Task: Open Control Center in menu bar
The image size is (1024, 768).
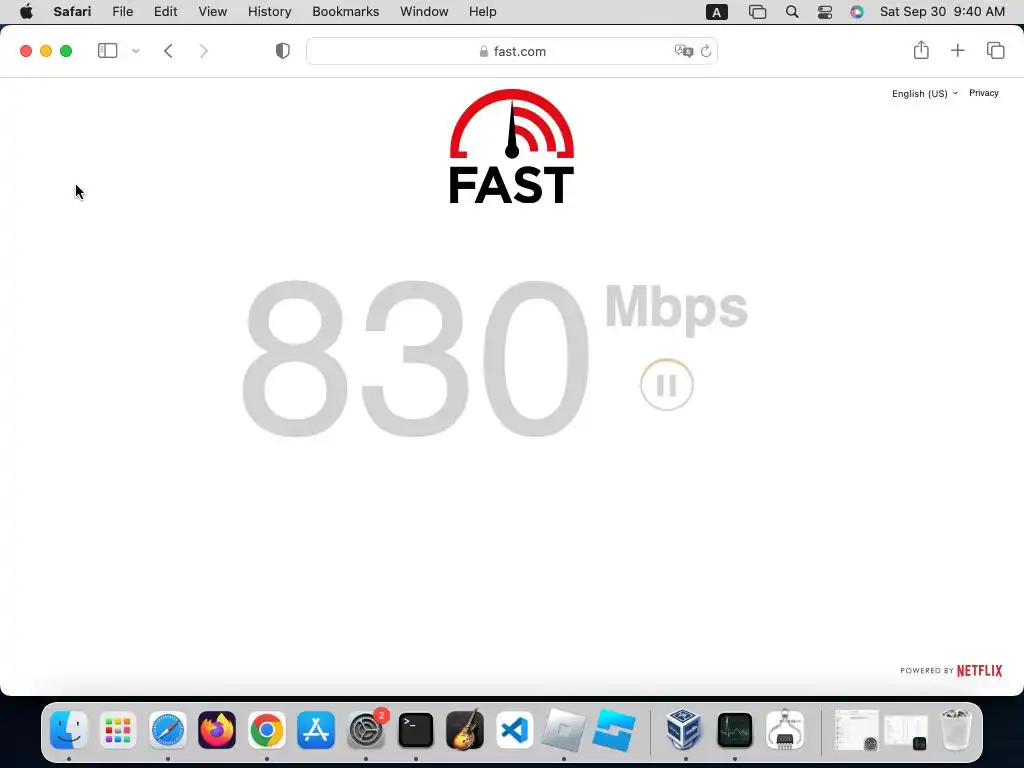Action: tap(825, 12)
